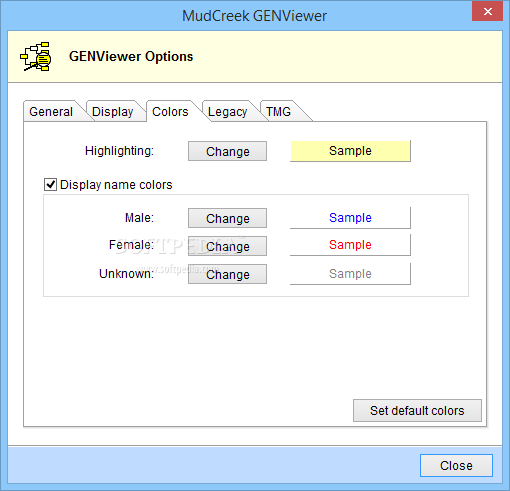Click Set default colors button
This screenshot has width=510, height=491.
tap(417, 410)
